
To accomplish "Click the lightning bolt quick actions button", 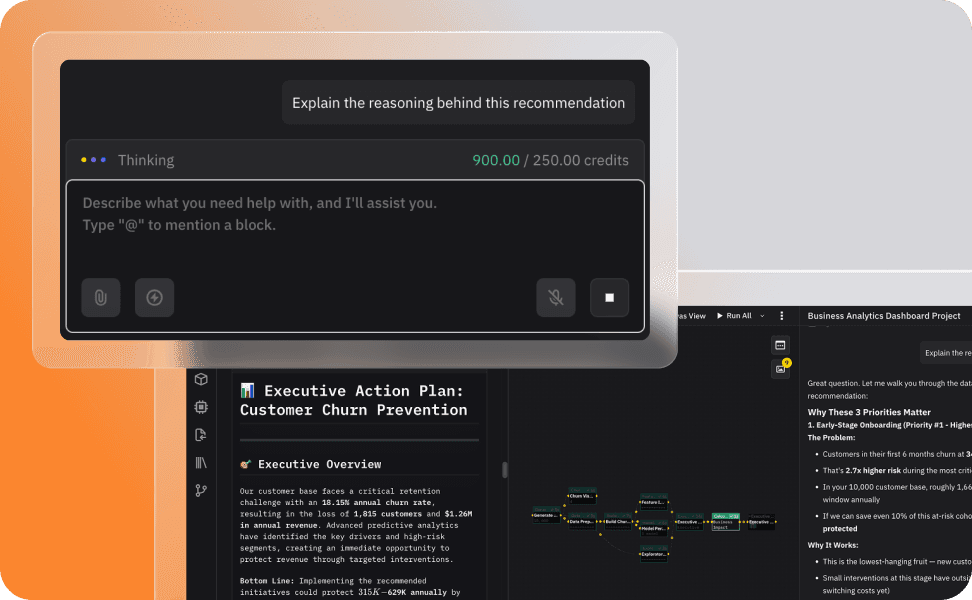I will coord(154,297).
